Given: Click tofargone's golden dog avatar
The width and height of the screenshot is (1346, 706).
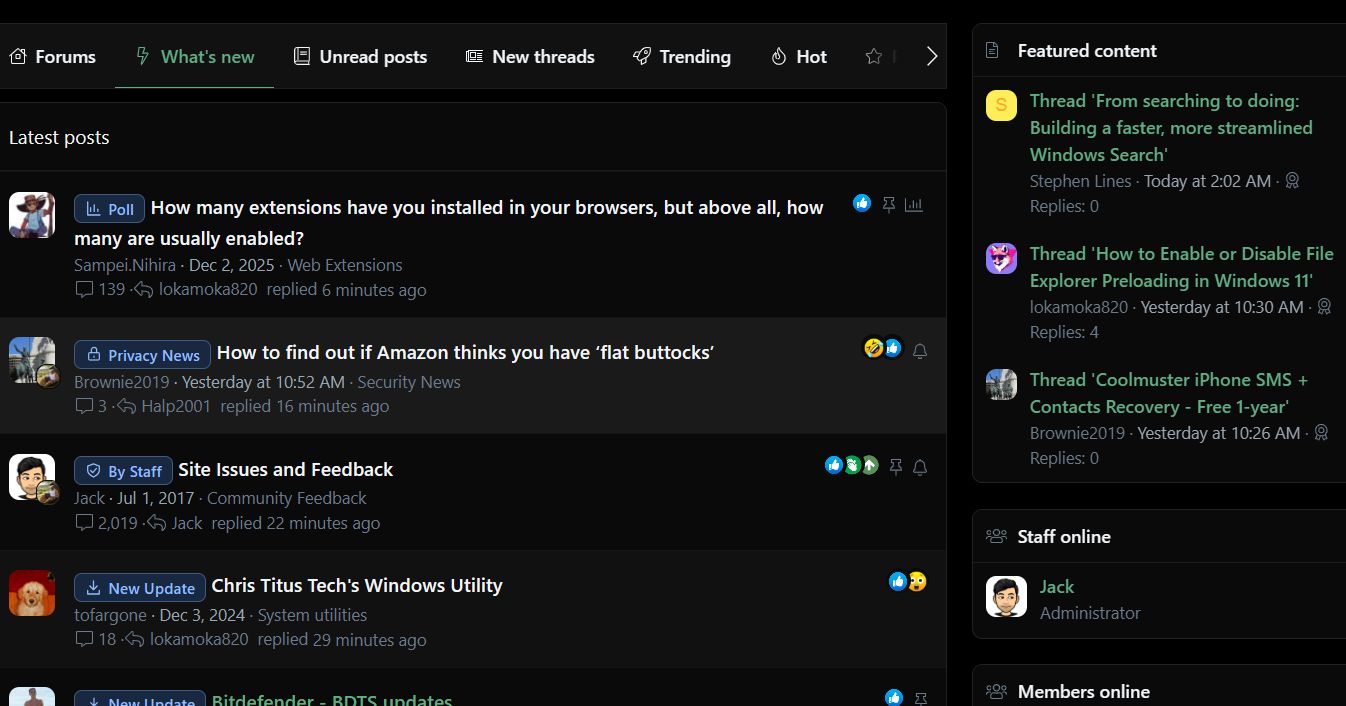Looking at the screenshot, I should (x=32, y=593).
